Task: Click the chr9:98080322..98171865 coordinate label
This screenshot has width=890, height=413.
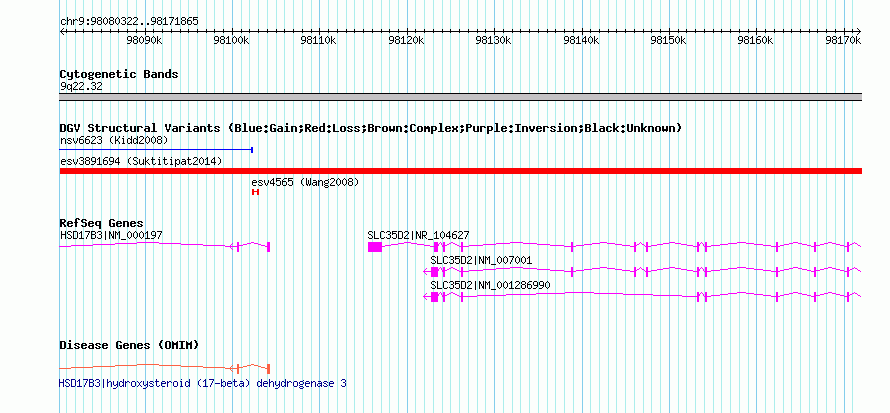Action: (129, 22)
